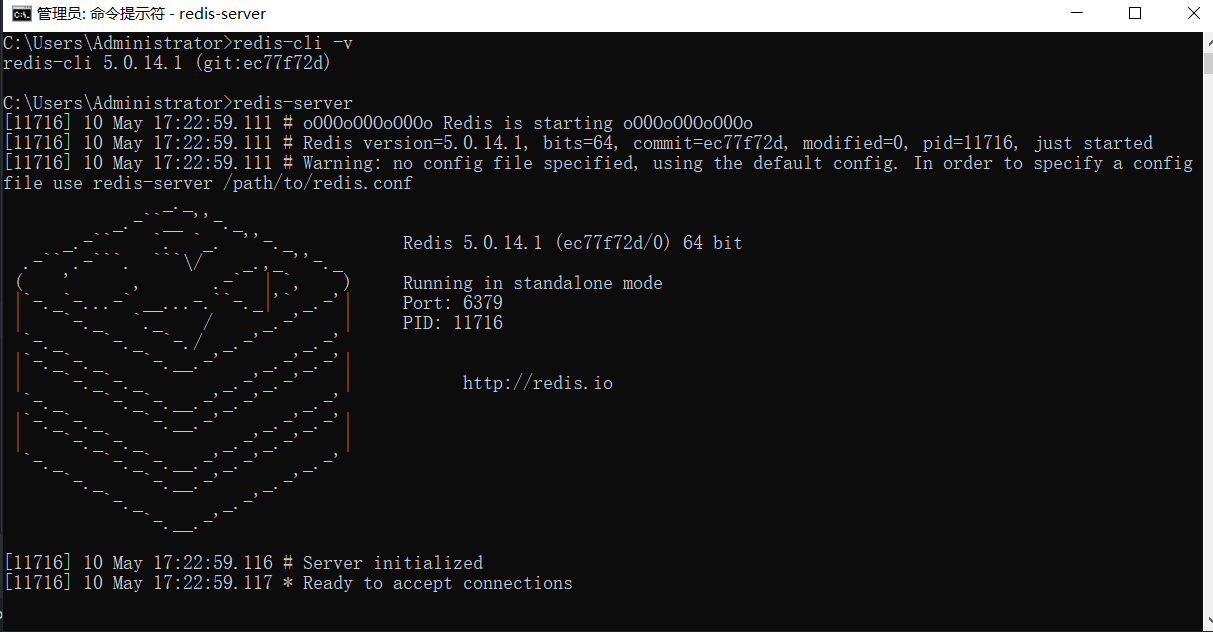Click the 'redis-server' command on the second prompt

[x=293, y=103]
